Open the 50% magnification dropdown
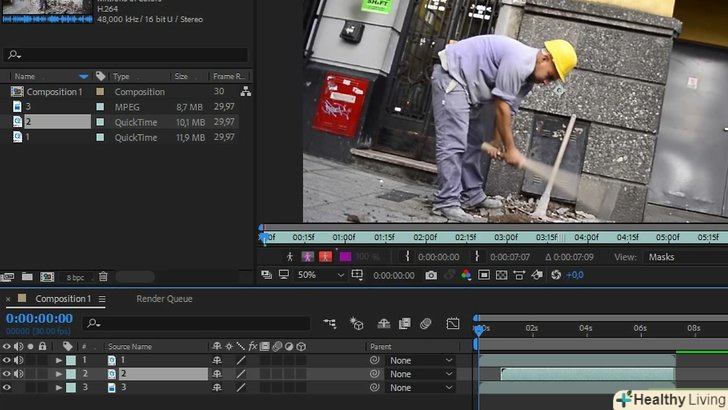This screenshot has height=410, width=728. click(x=320, y=275)
